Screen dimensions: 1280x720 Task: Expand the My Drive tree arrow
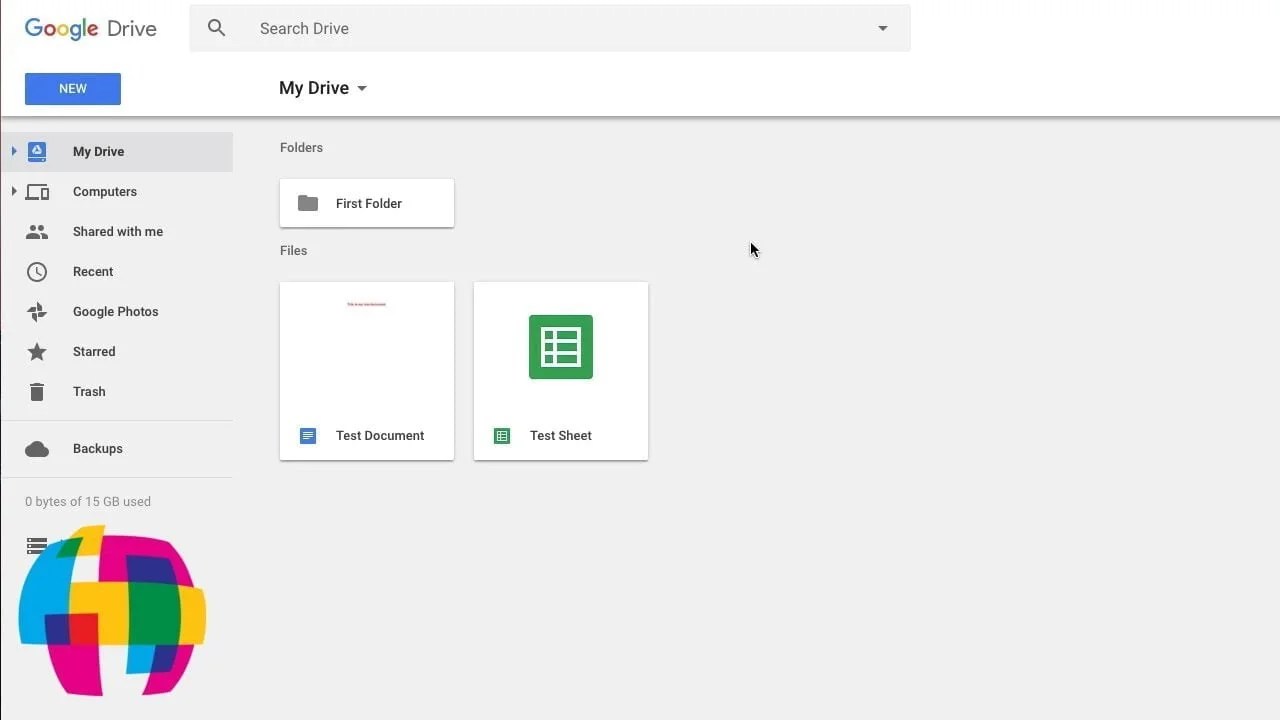[13, 151]
